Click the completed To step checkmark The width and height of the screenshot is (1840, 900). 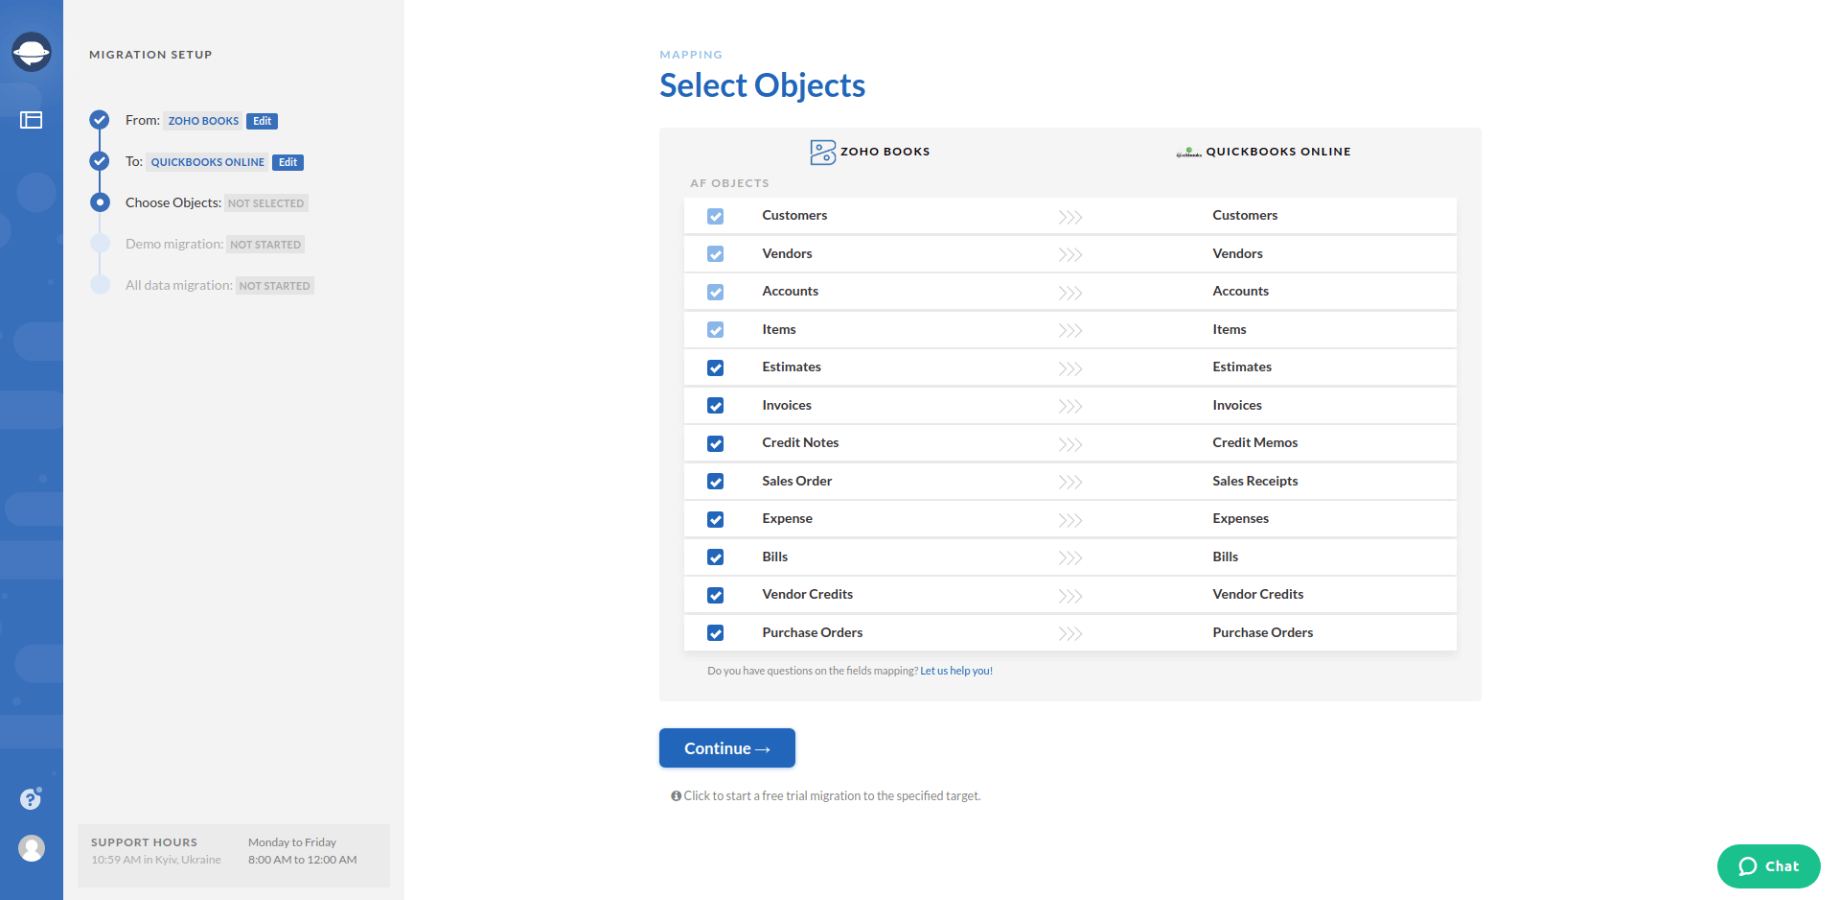99,161
